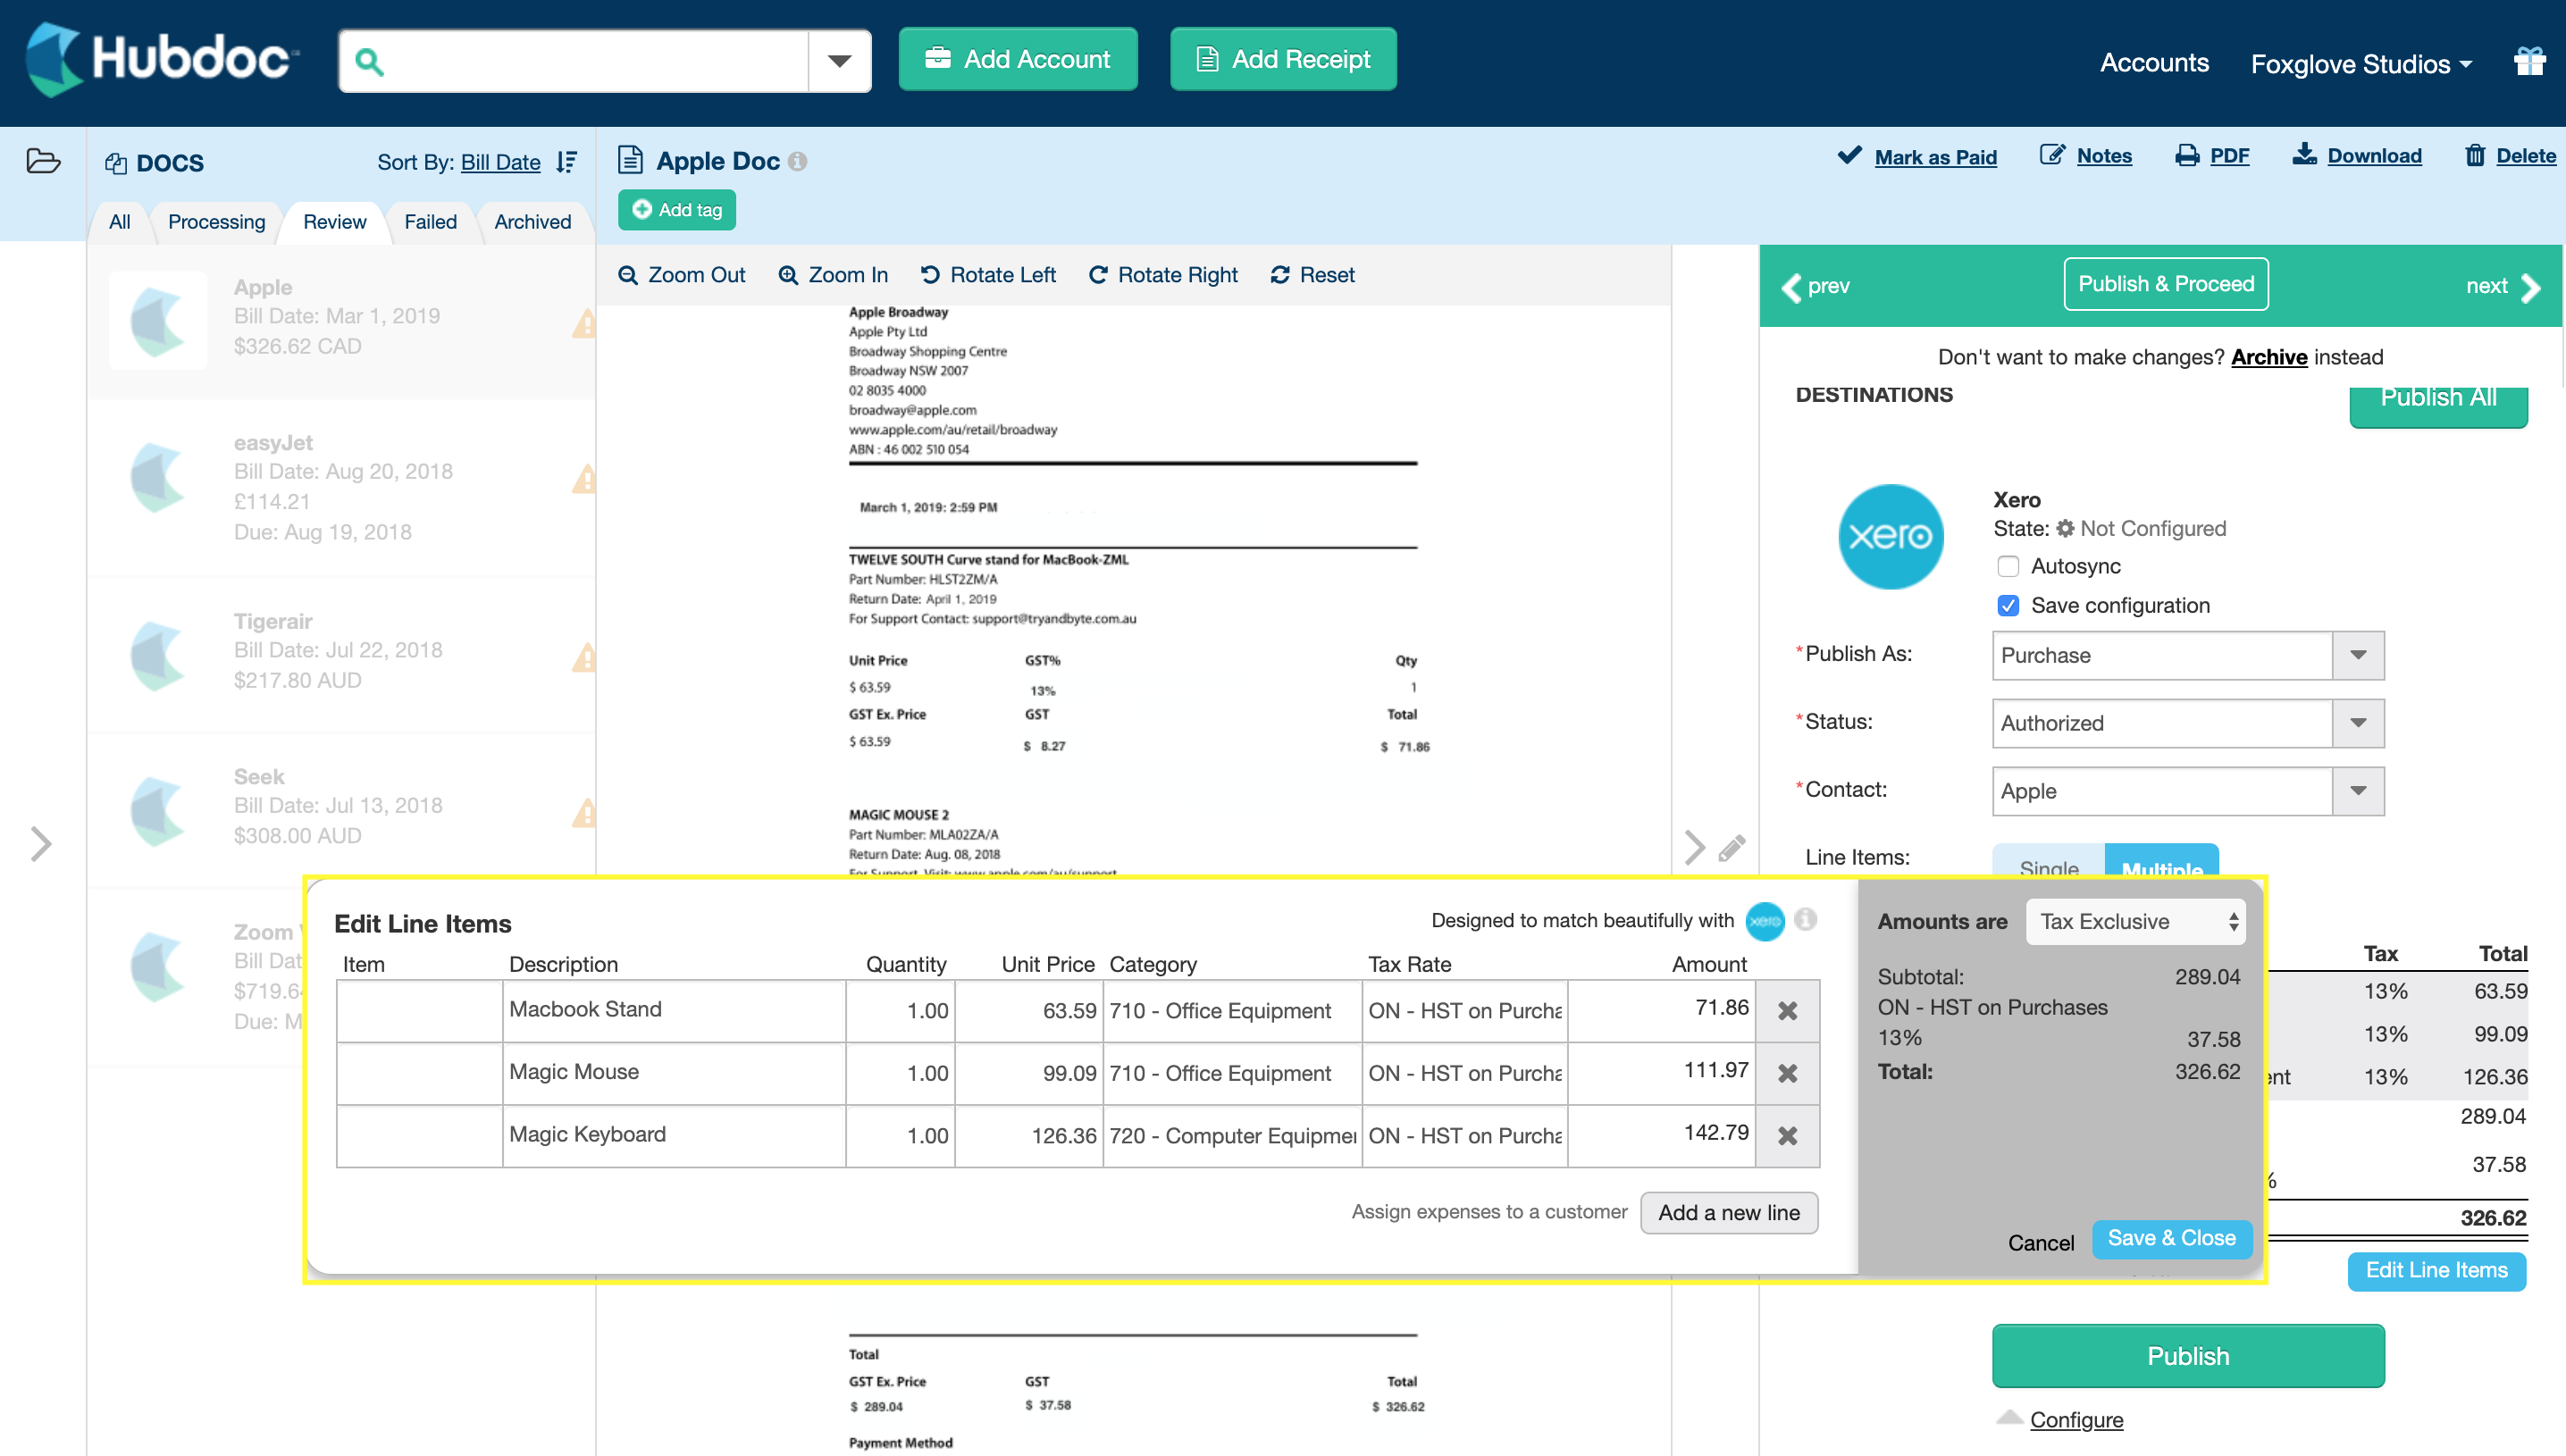
Task: Click warning icon on Seek document
Action: pyautogui.click(x=585, y=813)
